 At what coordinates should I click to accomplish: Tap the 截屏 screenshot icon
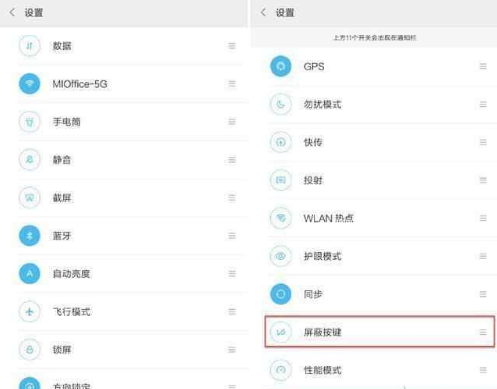click(x=30, y=198)
